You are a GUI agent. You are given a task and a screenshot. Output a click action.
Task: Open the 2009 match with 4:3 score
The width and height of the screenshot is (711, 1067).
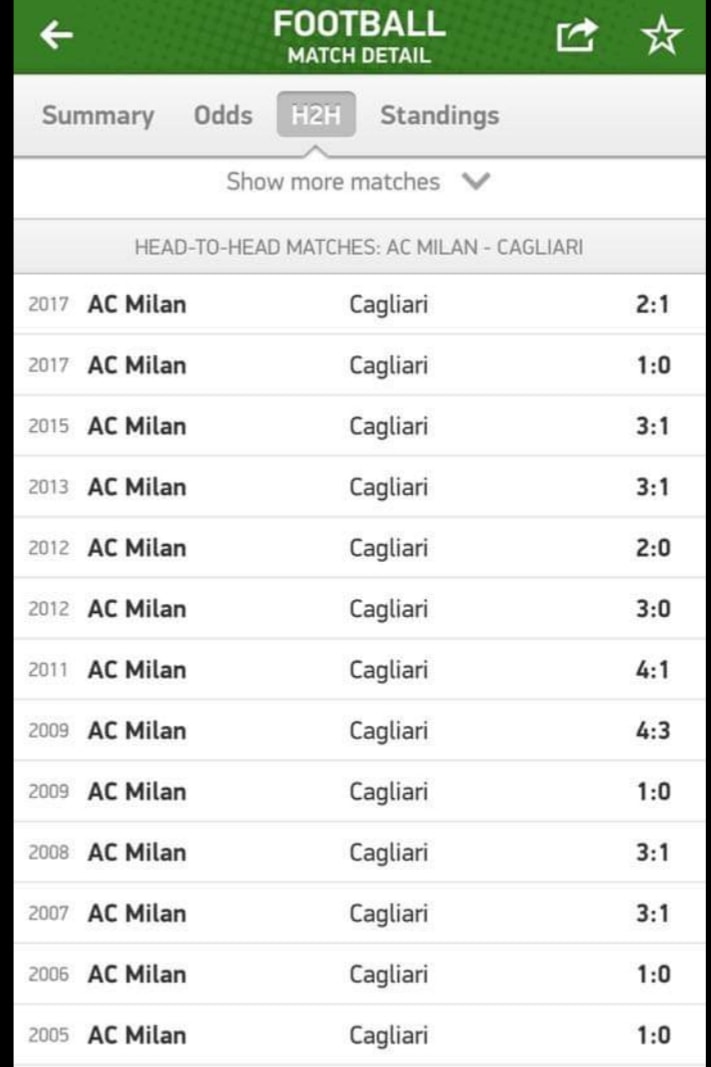(359, 730)
